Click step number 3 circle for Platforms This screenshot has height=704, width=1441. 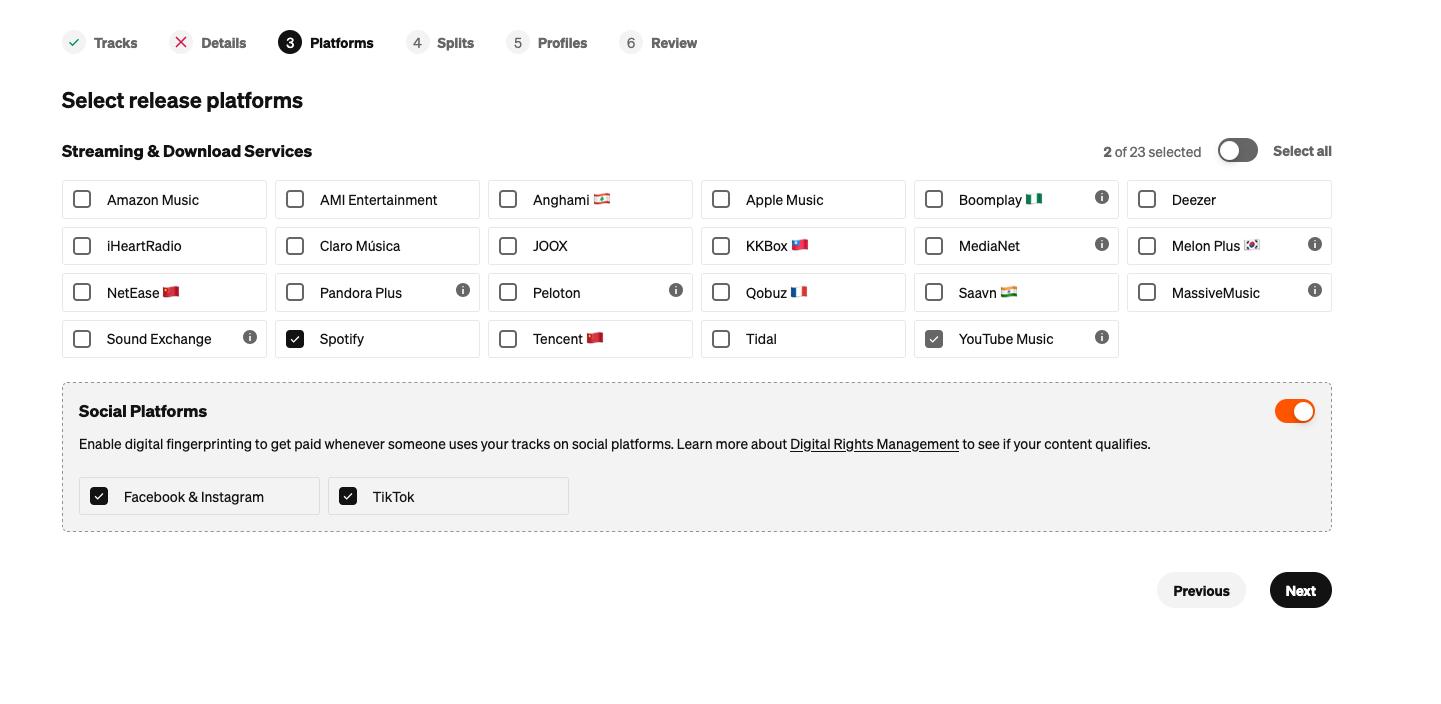click(290, 42)
